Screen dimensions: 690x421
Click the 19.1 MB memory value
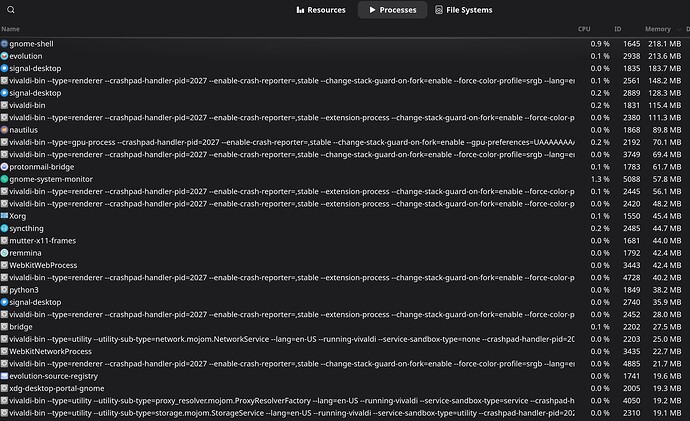point(667,413)
